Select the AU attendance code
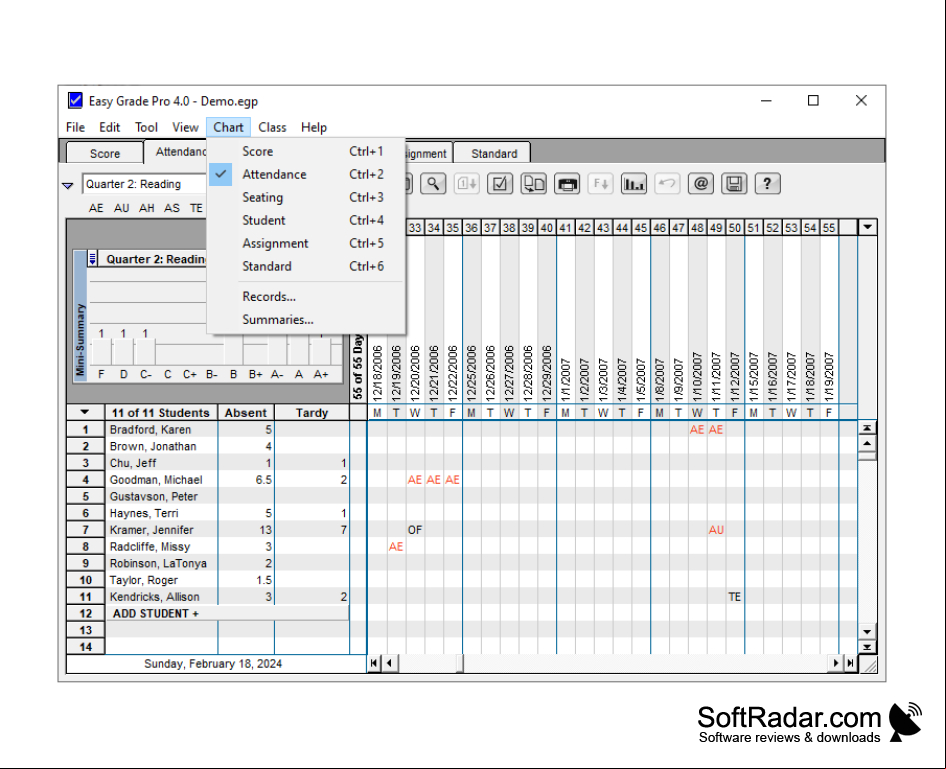946x769 pixels. point(121,208)
